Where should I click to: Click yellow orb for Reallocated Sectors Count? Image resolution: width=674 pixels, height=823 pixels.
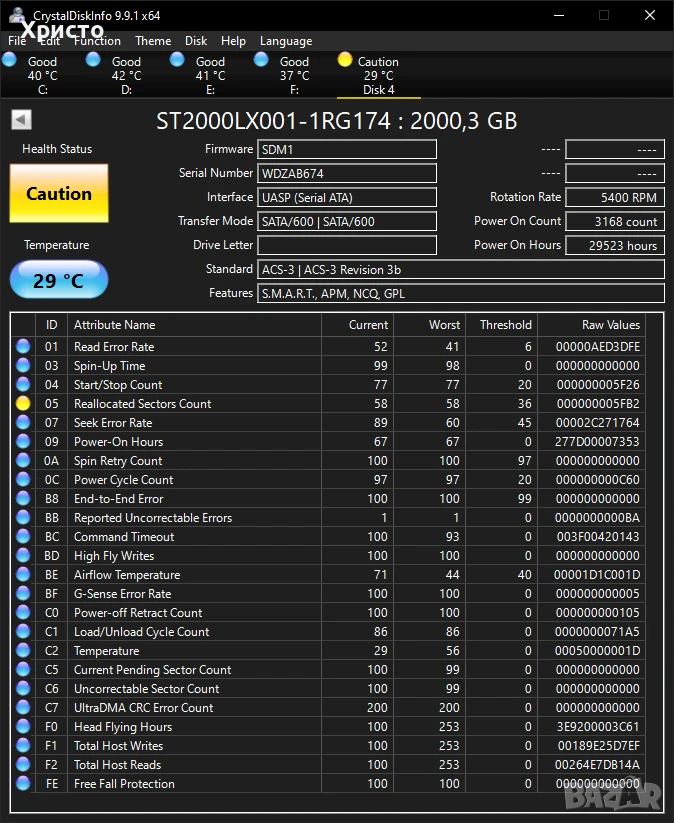[23, 404]
